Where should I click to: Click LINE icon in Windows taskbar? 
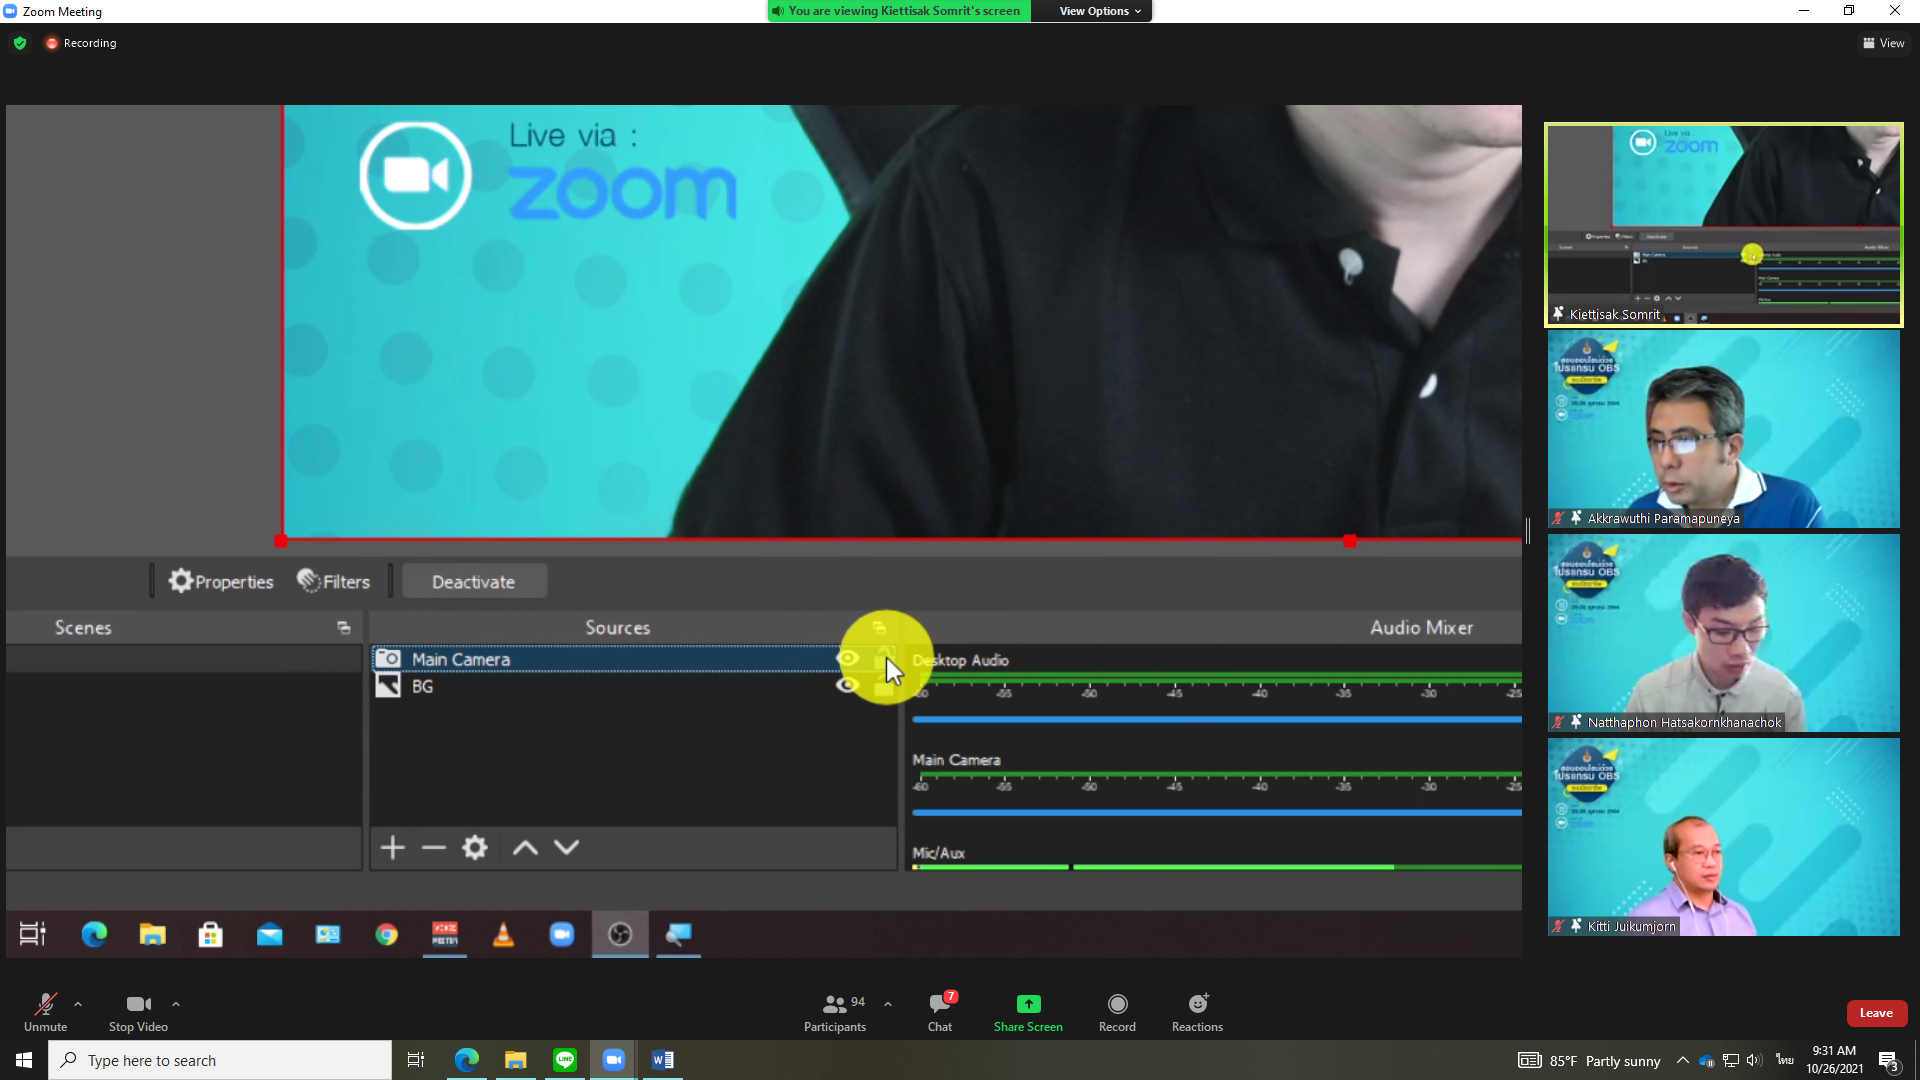point(565,1060)
